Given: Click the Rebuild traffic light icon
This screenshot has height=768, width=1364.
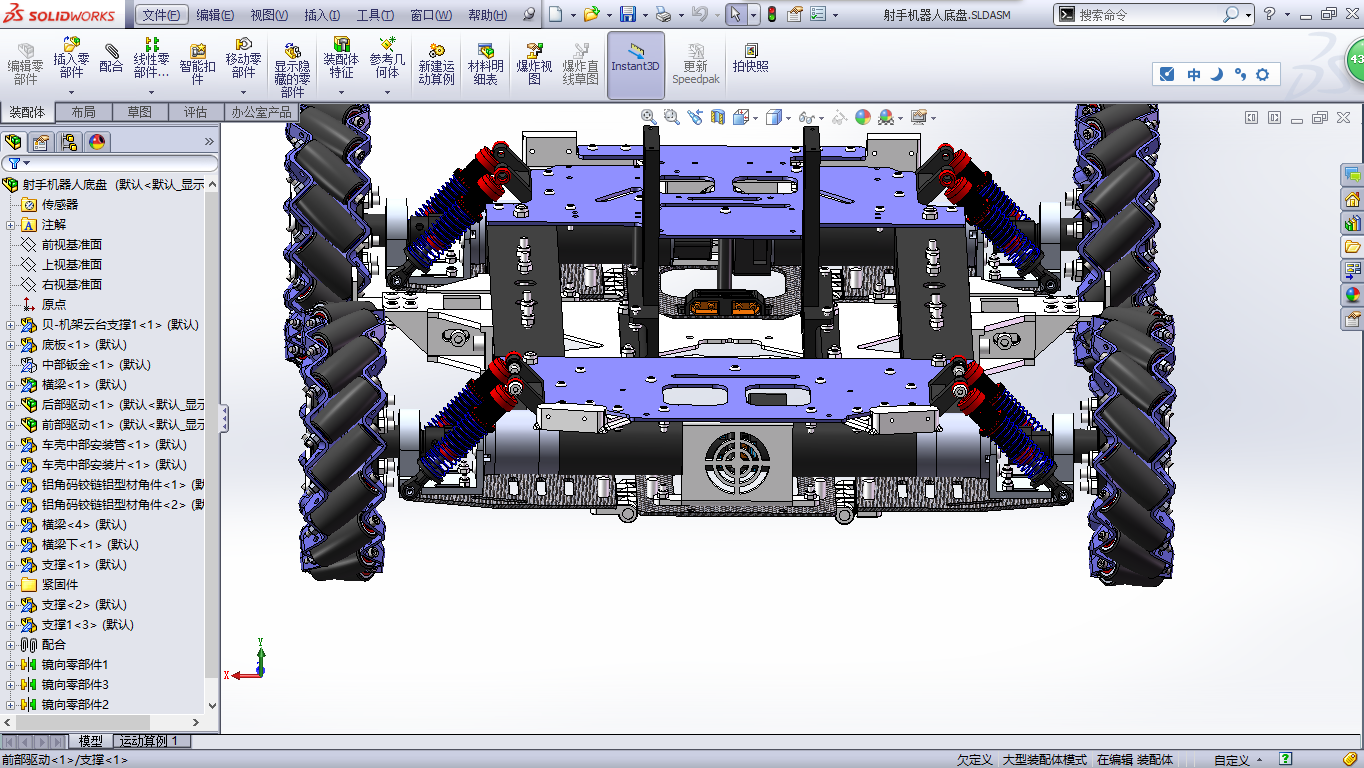Looking at the screenshot, I should 771,14.
